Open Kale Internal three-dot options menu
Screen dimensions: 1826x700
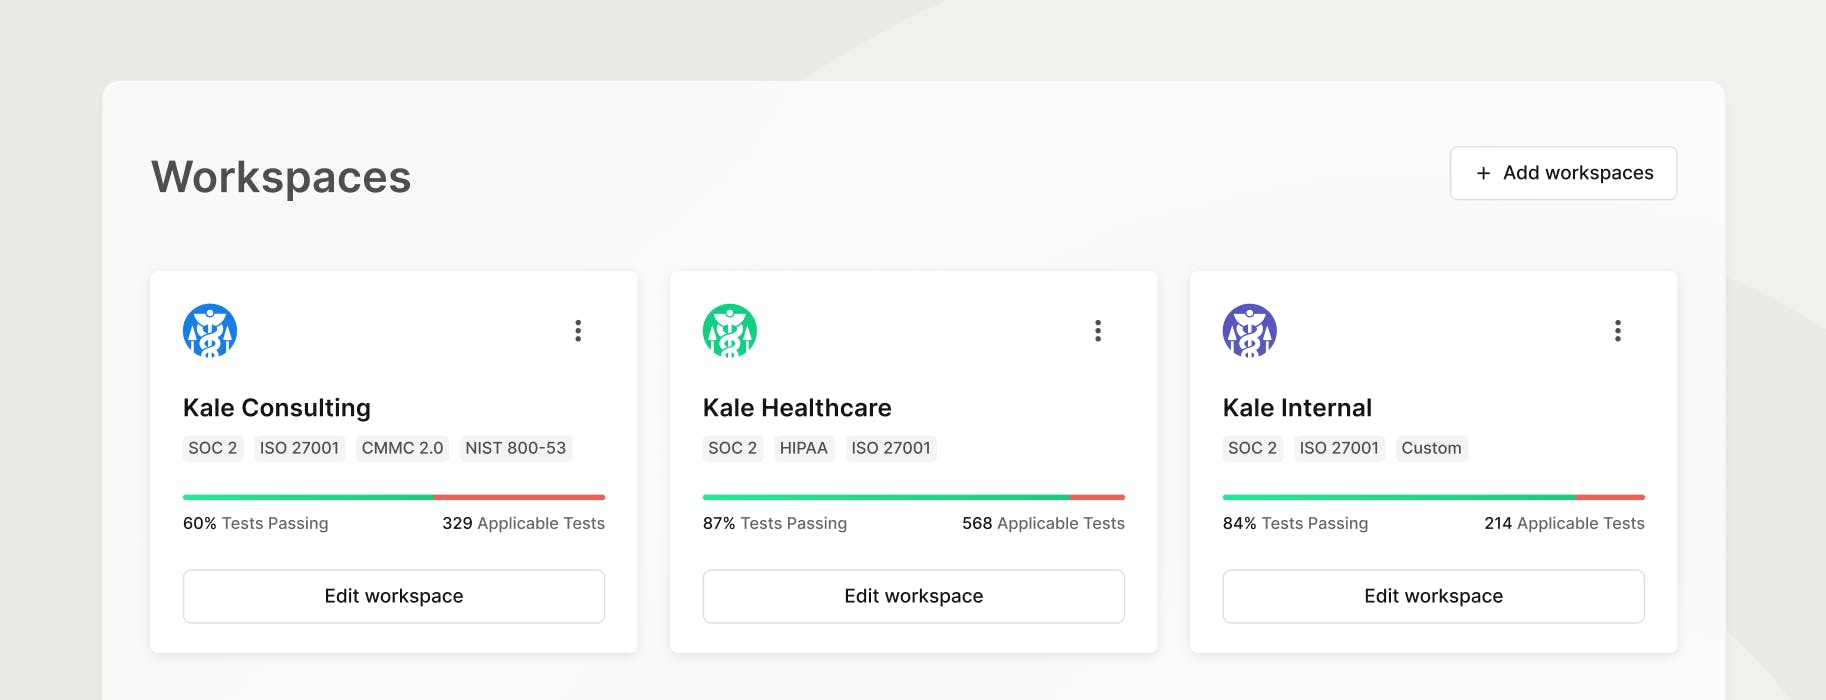pyautogui.click(x=1618, y=331)
